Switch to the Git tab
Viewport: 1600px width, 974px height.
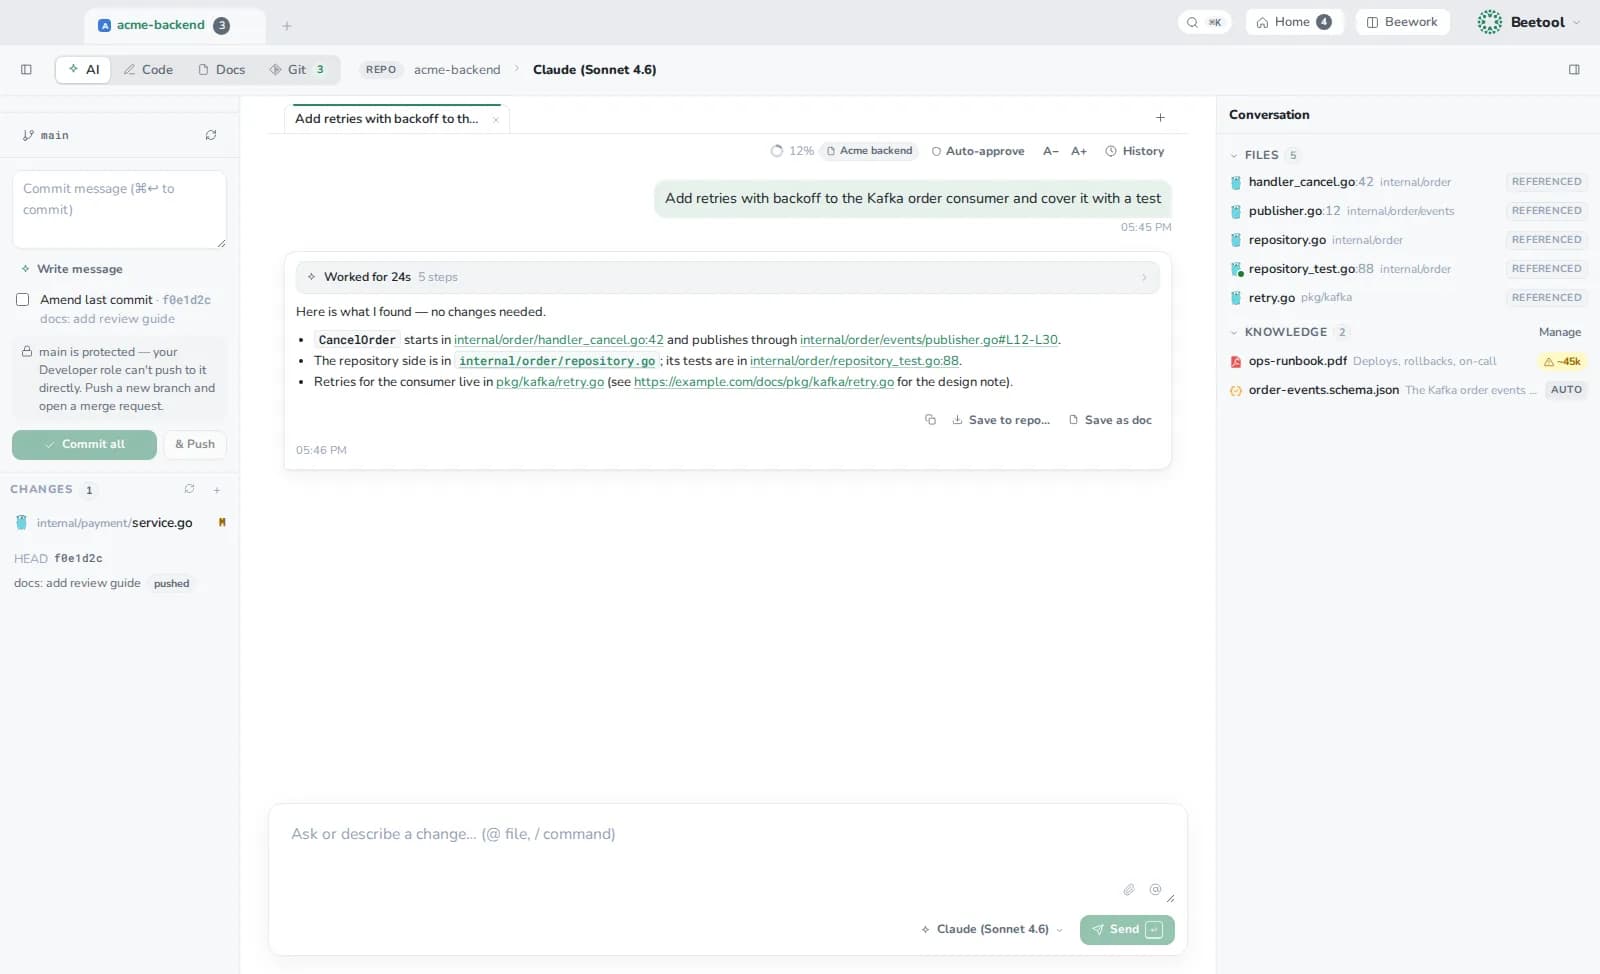pyautogui.click(x=297, y=69)
